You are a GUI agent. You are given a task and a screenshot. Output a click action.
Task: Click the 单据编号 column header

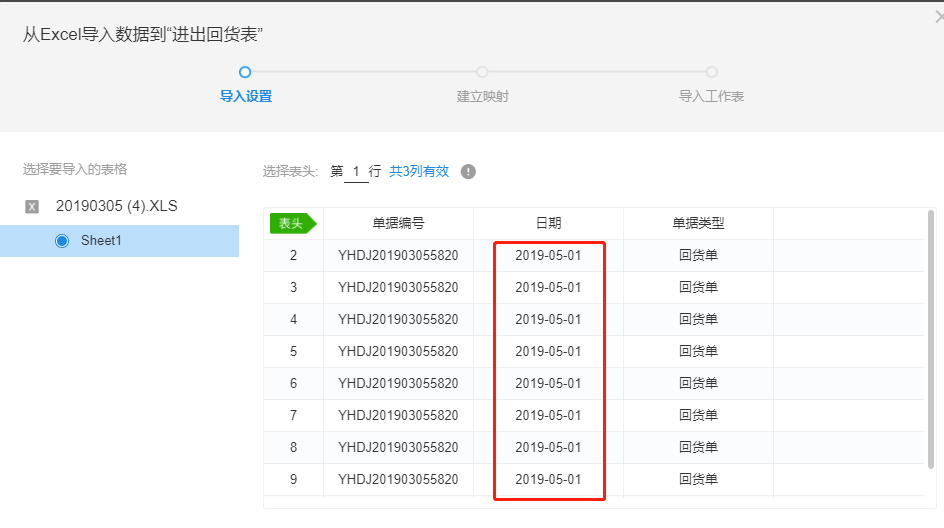coord(398,224)
